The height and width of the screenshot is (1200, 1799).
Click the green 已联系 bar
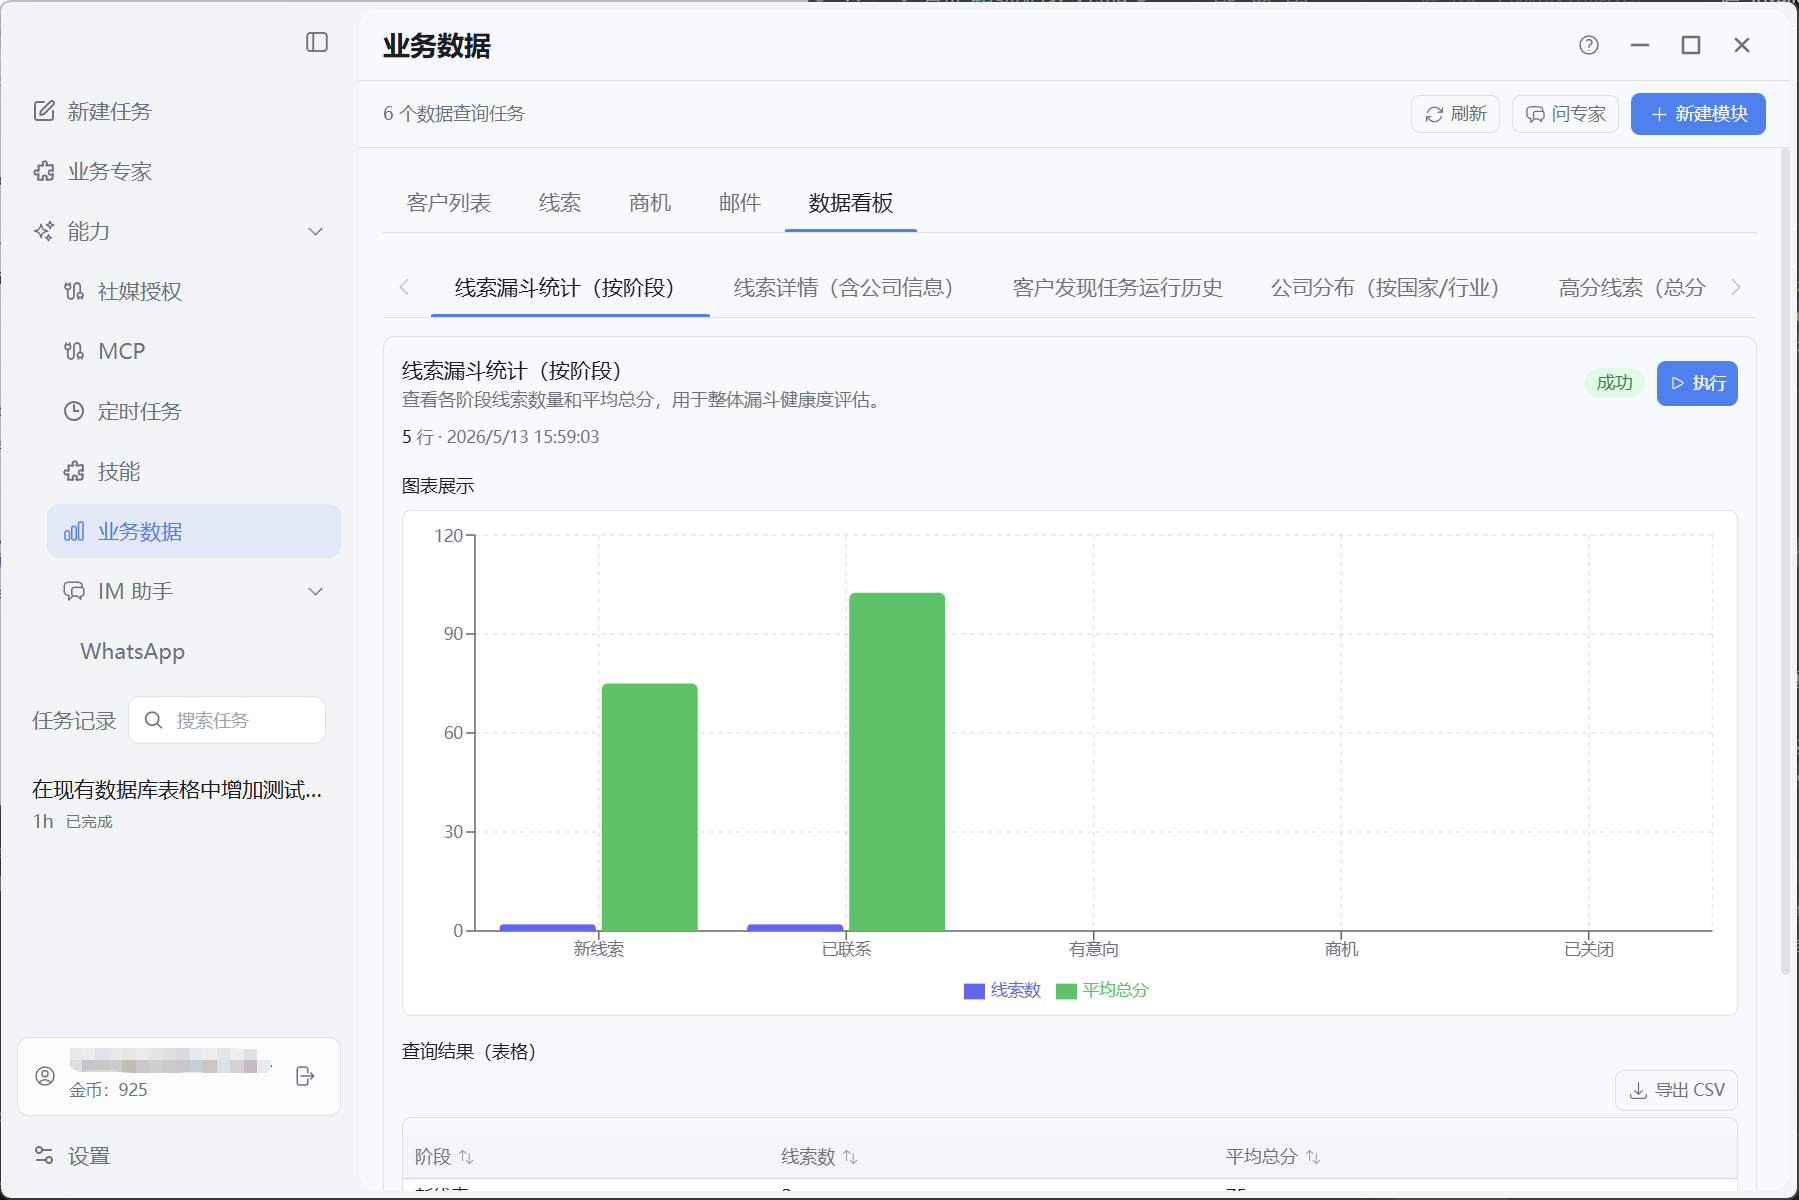897,762
